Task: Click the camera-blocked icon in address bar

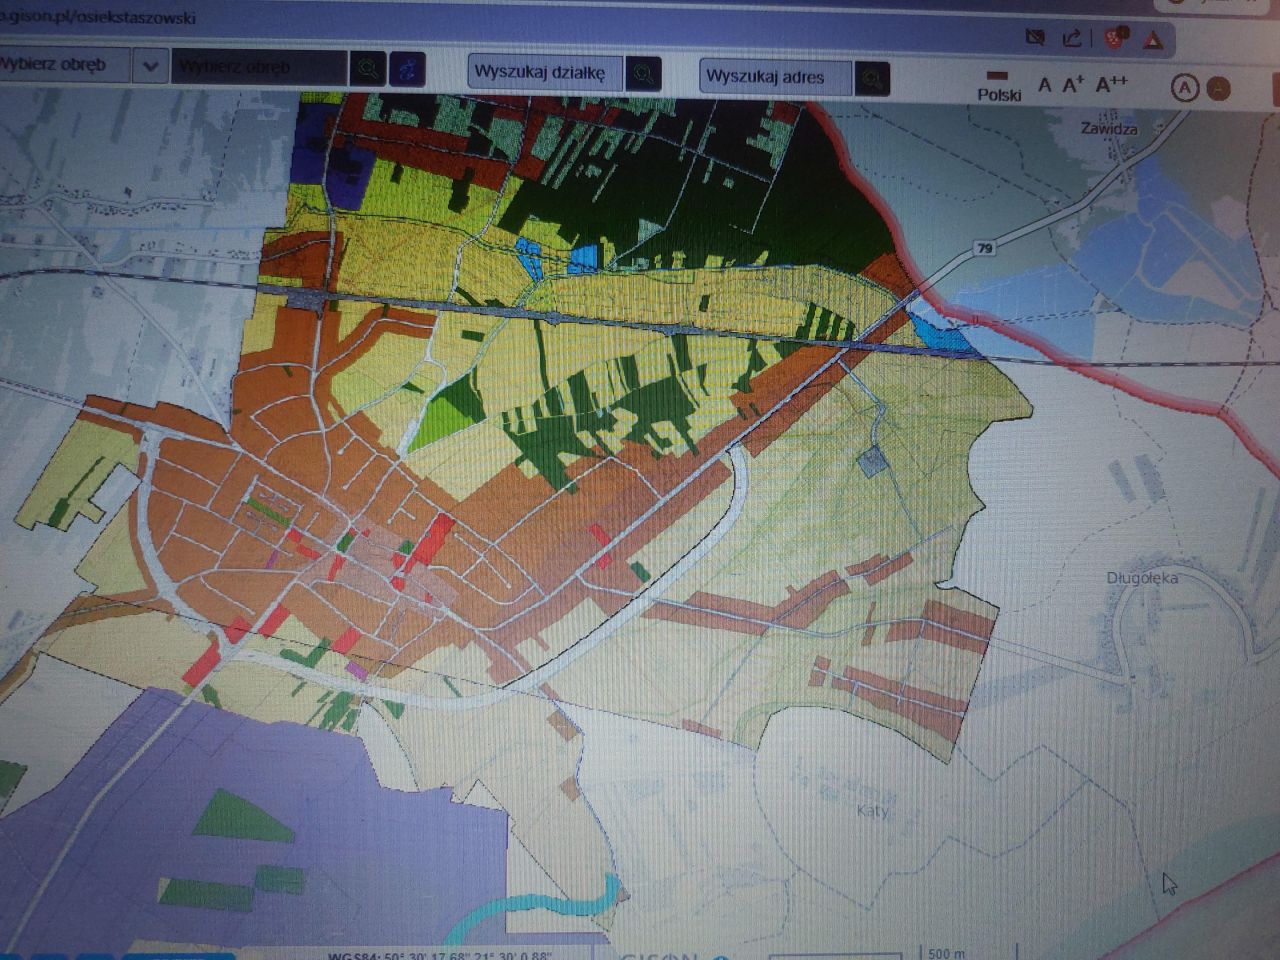Action: (x=1035, y=37)
